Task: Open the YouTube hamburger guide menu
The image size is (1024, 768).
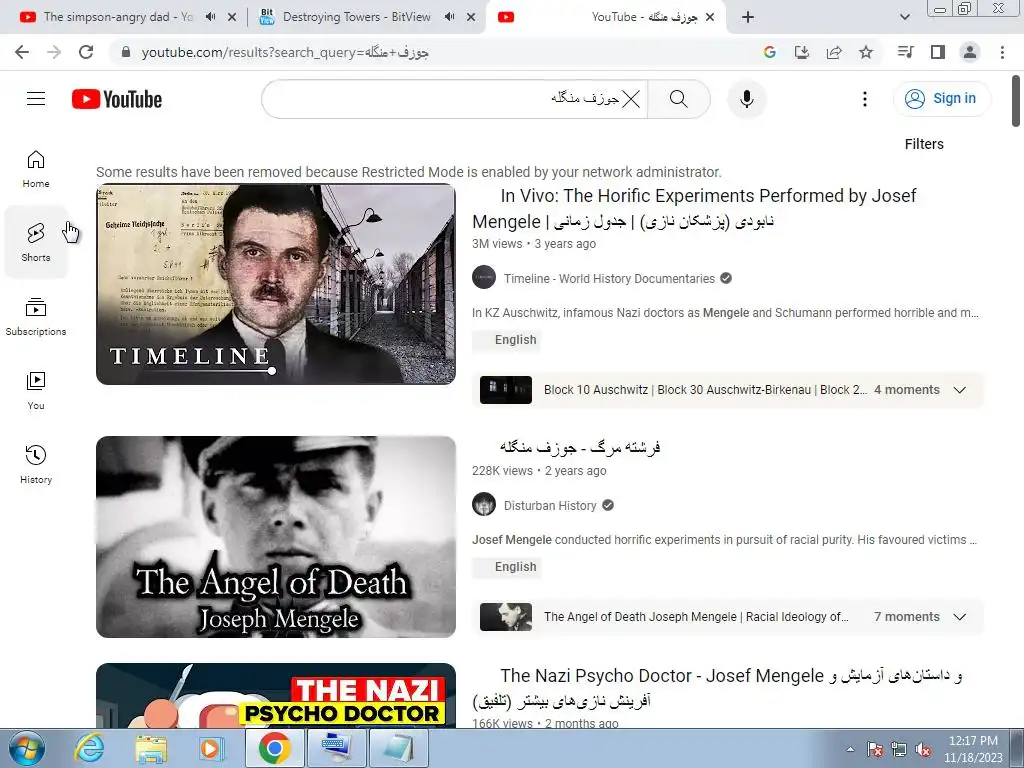Action: click(x=36, y=99)
